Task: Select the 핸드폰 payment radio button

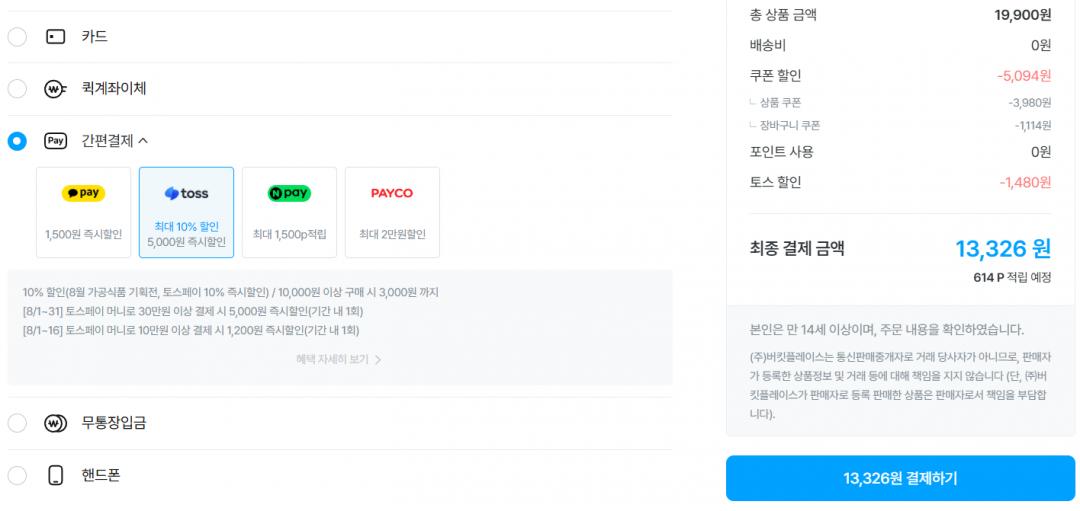Action: pos(17,475)
